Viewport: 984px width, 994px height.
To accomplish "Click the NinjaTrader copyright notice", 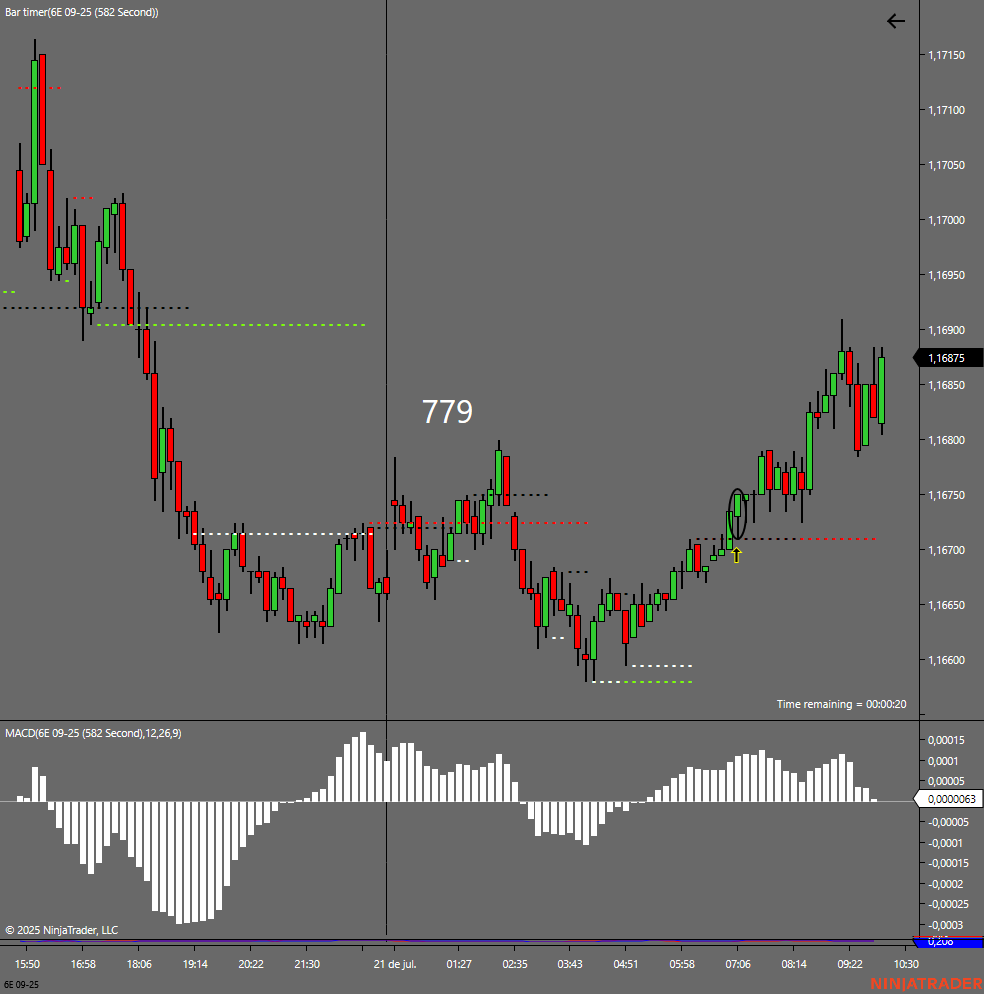I will pos(62,930).
